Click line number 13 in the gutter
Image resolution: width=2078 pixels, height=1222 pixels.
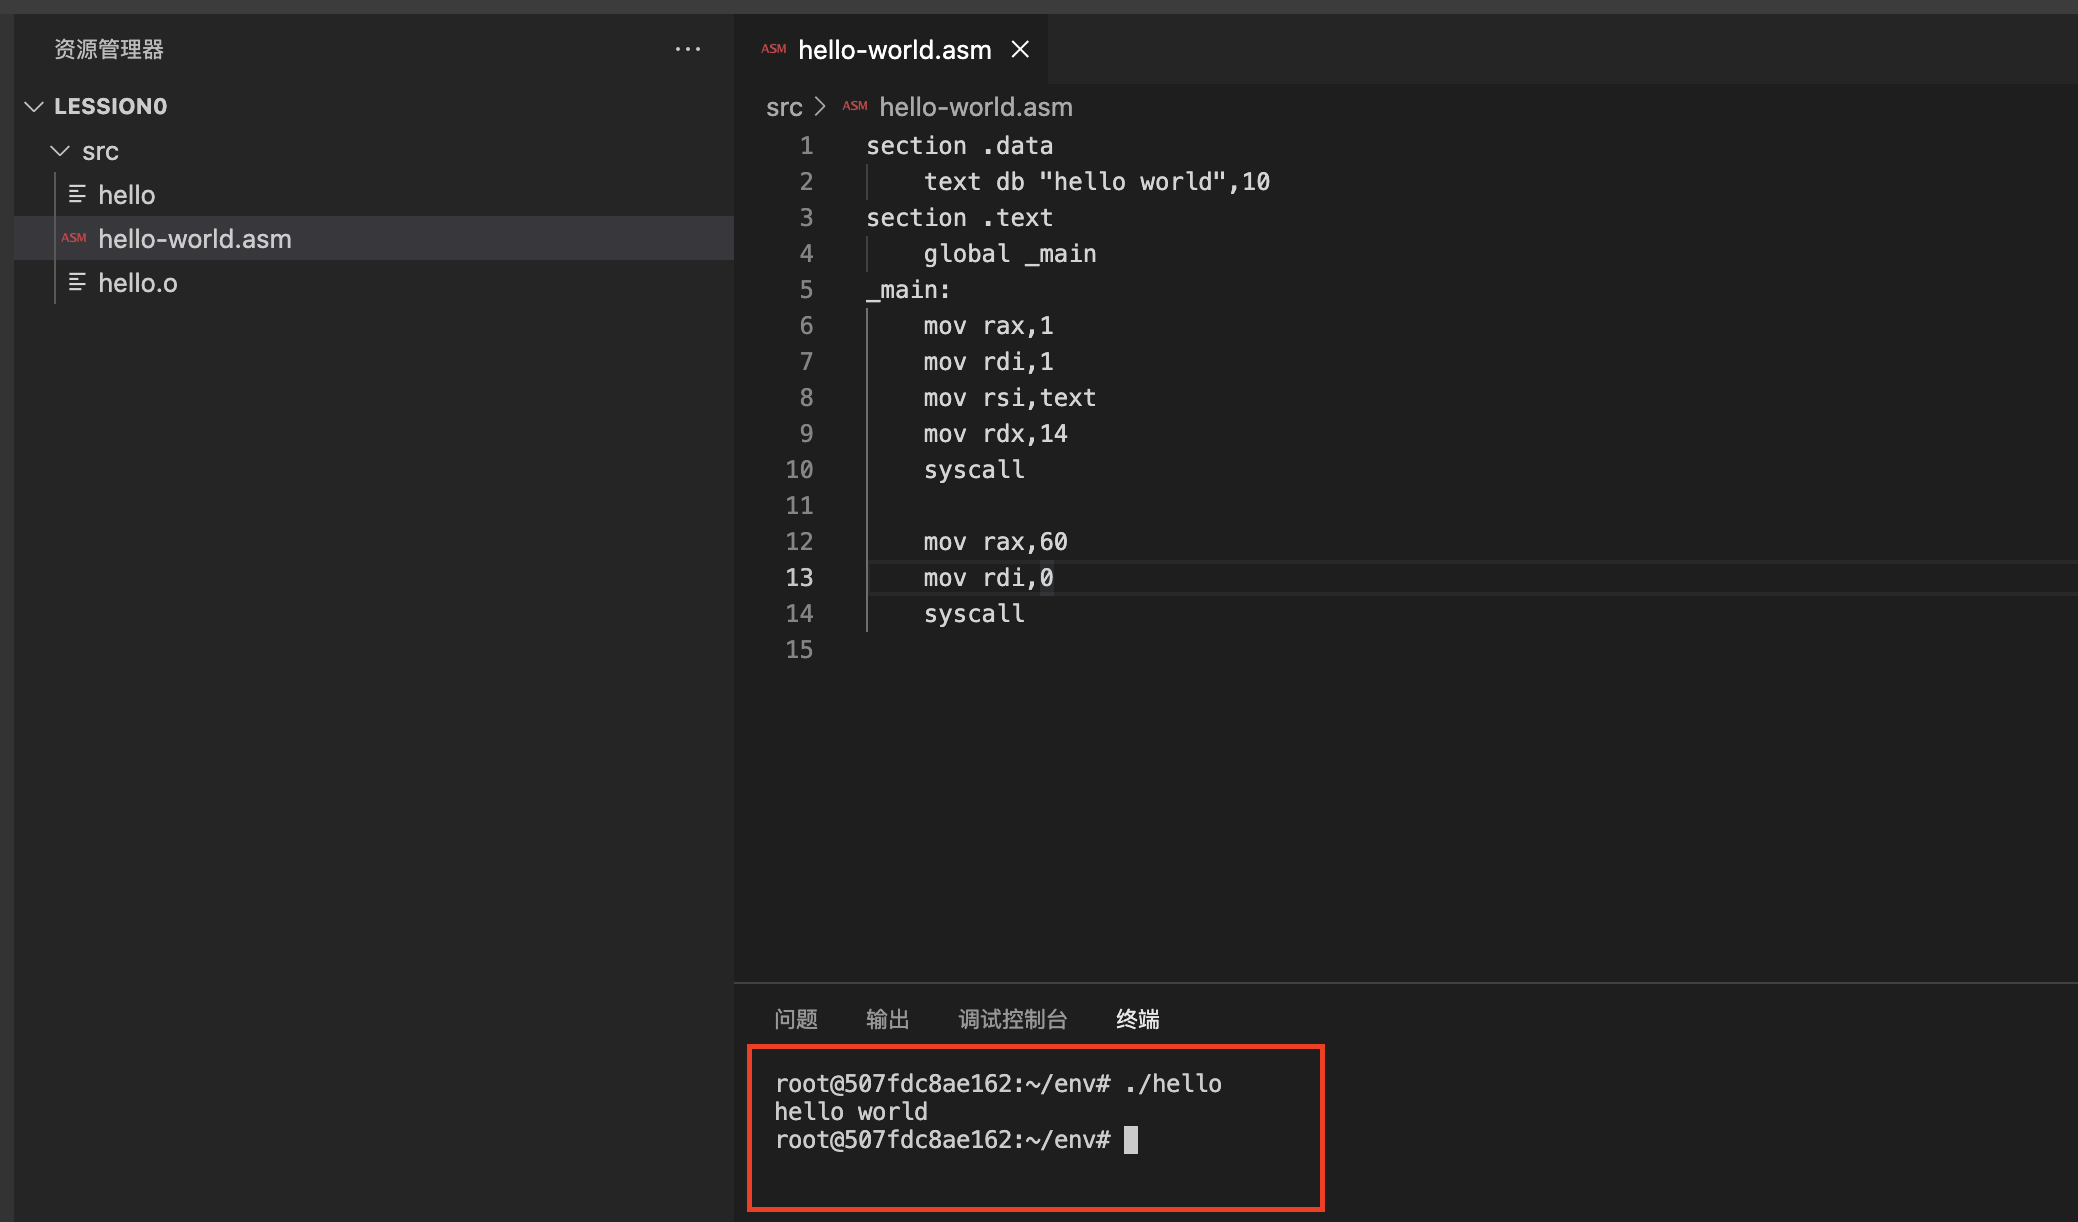[x=799, y=578]
